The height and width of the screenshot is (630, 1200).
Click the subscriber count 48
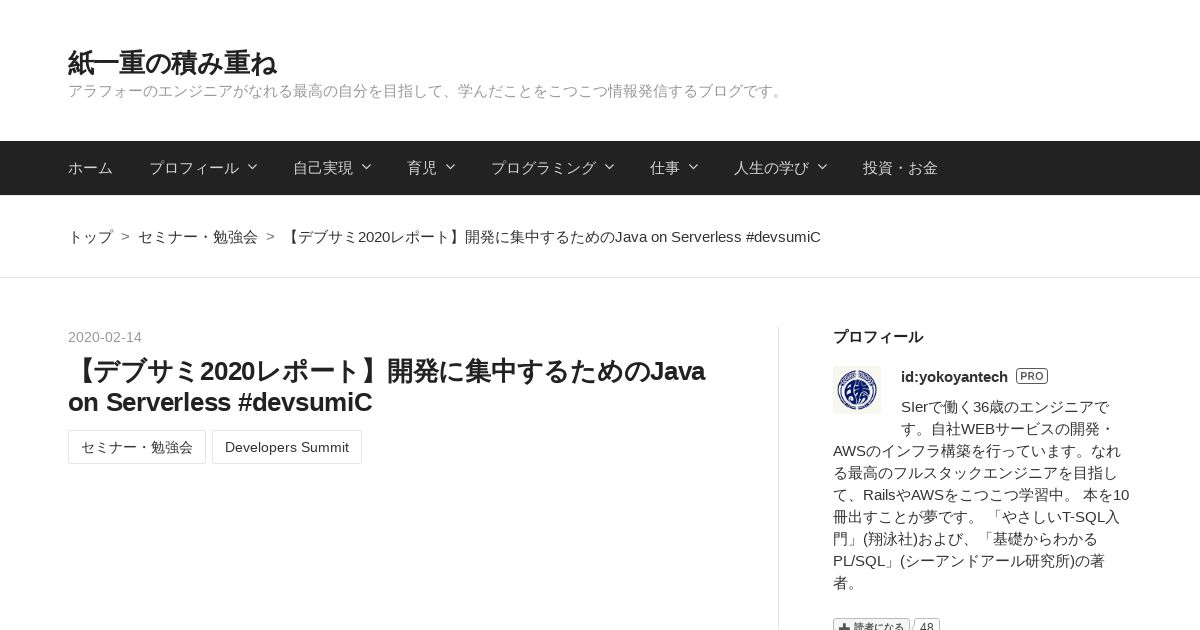tap(927, 625)
